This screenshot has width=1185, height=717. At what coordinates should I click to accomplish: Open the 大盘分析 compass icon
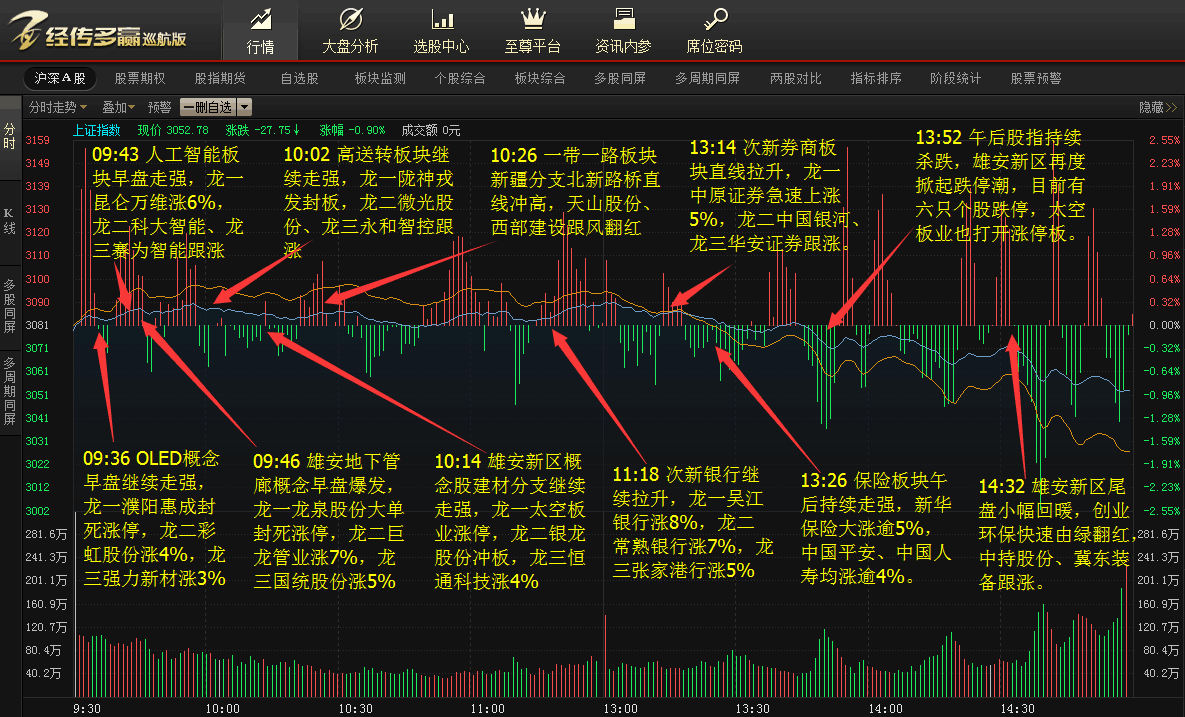pyautogui.click(x=351, y=18)
